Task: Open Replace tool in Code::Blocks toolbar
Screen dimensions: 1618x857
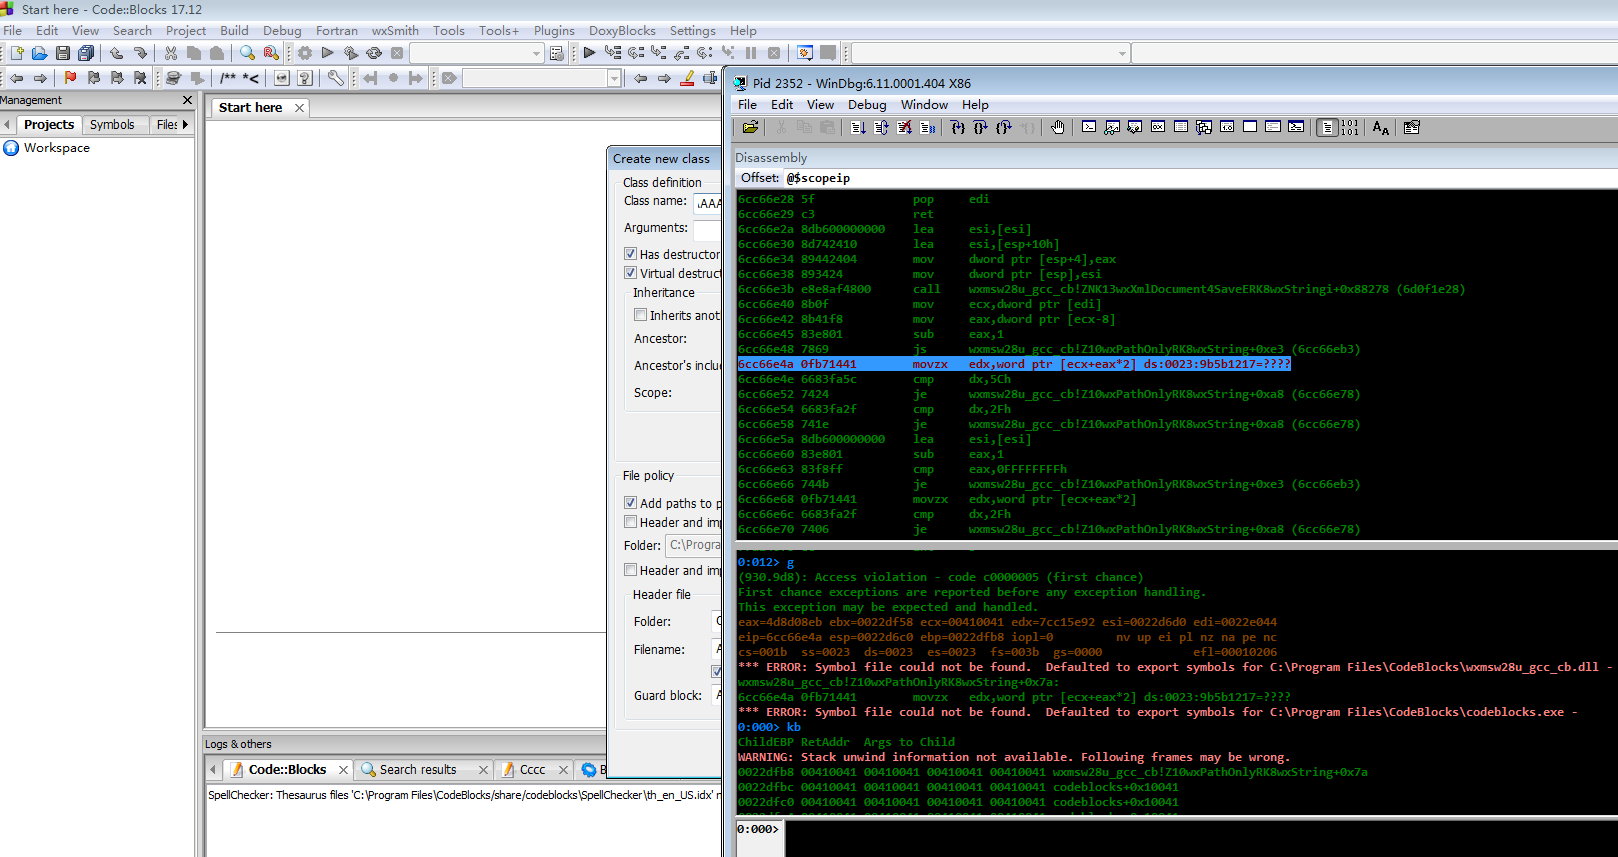Action: [x=271, y=53]
